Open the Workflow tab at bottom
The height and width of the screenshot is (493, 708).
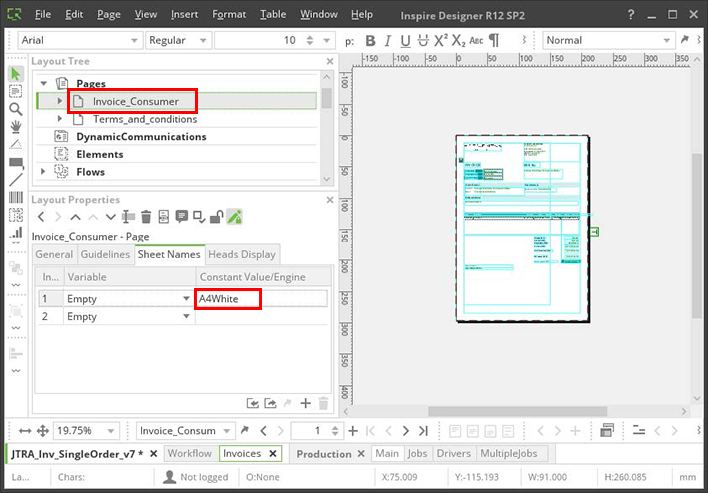point(189,454)
